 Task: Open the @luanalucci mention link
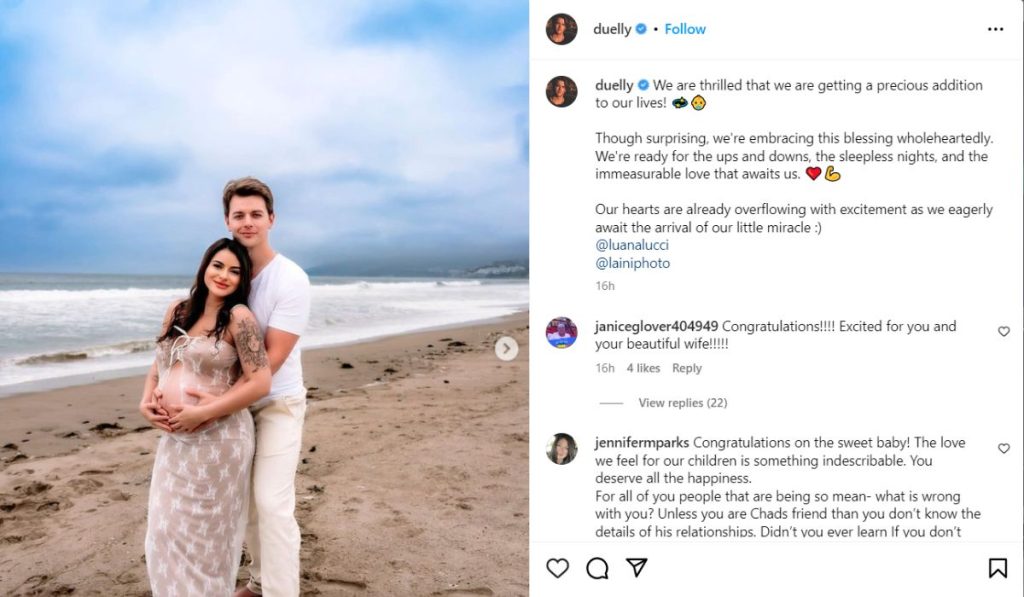[x=631, y=244]
